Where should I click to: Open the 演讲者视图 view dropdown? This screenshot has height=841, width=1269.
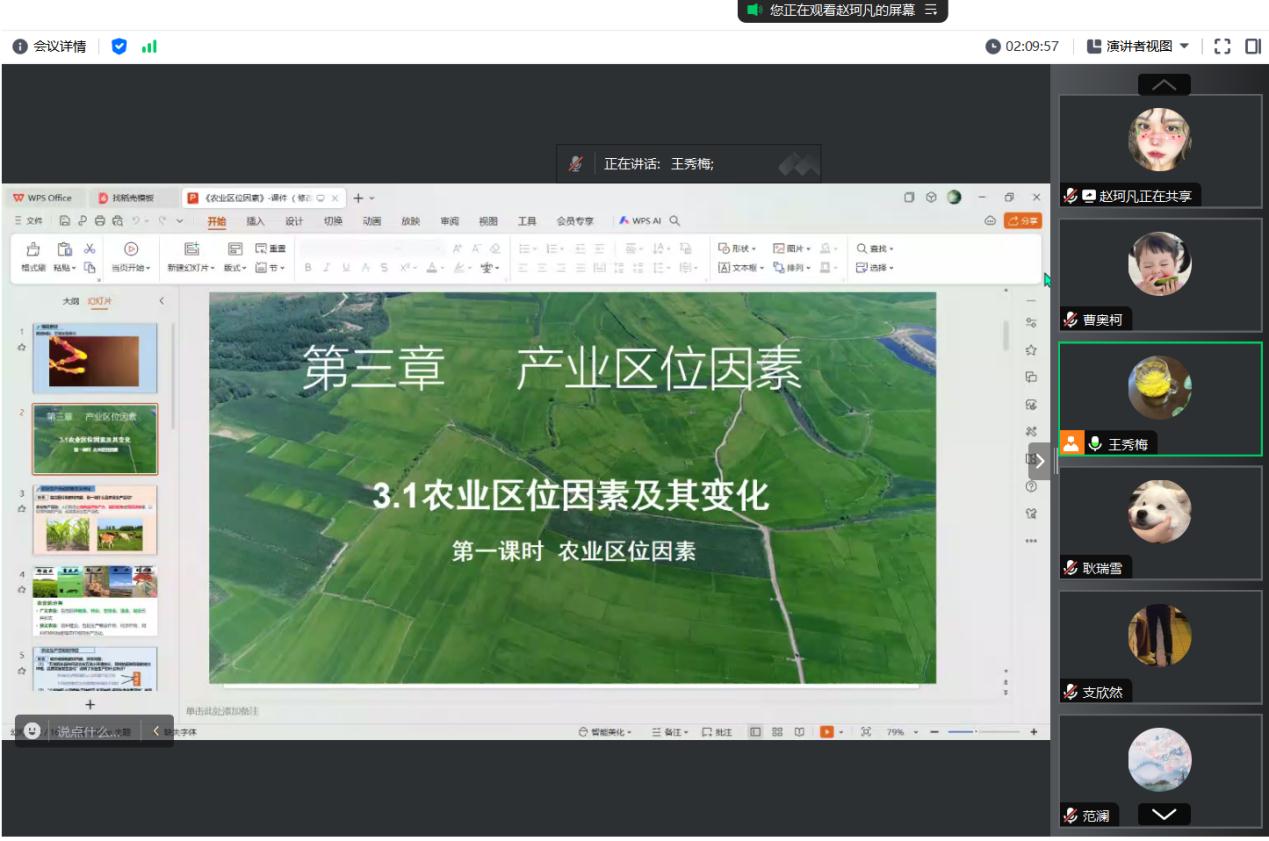(1138, 46)
